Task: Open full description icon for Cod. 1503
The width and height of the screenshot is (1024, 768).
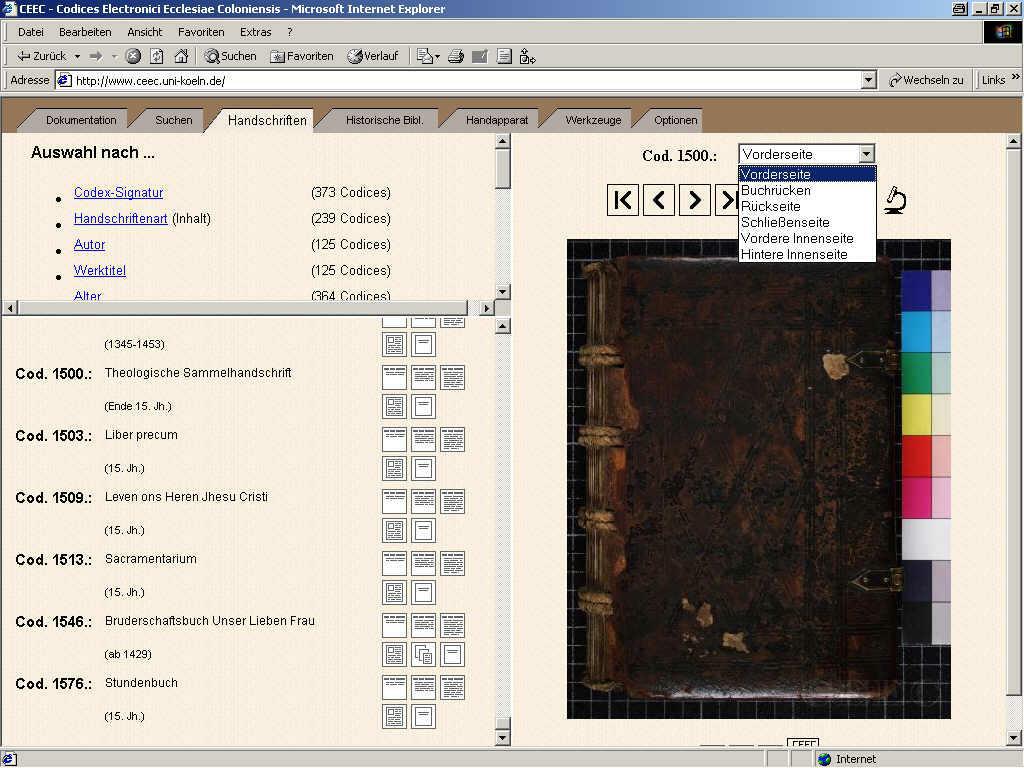Action: point(452,440)
